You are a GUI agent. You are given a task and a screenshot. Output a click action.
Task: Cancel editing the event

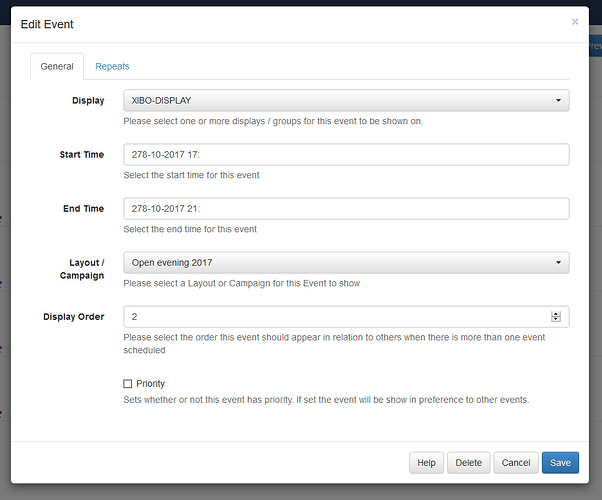516,463
